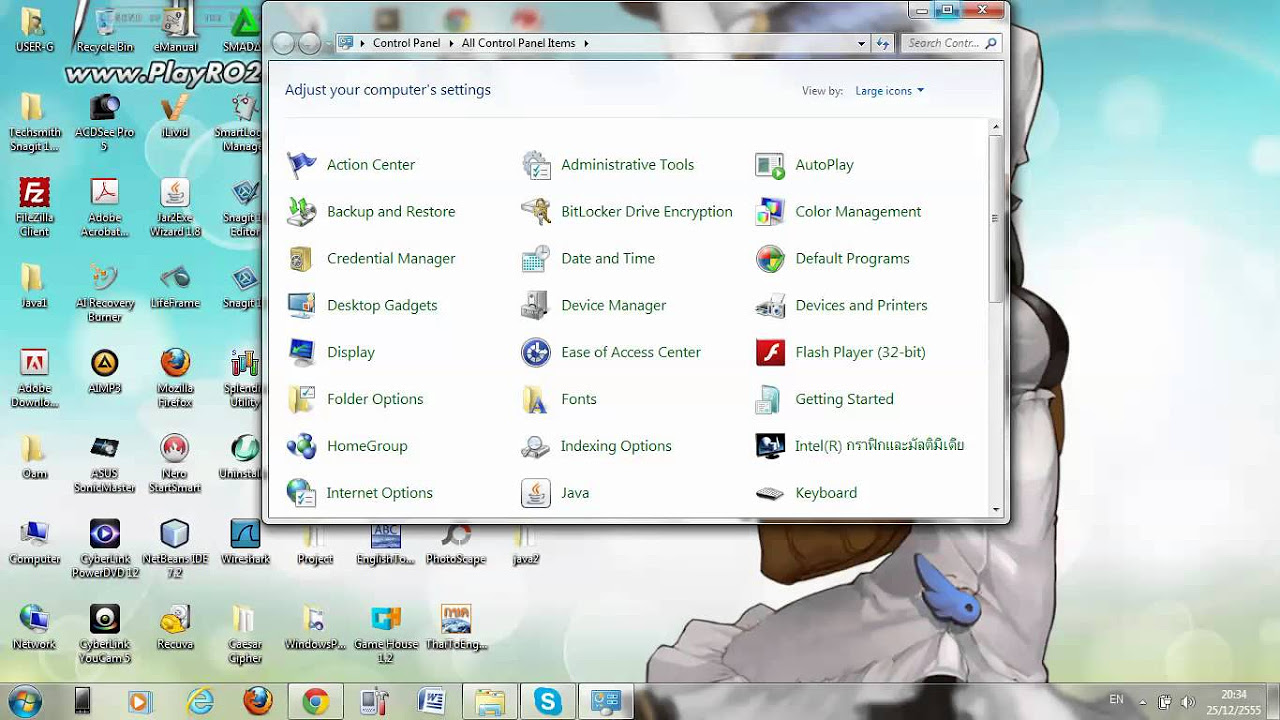This screenshot has width=1280, height=720.
Task: Open Color Management icon
Action: click(770, 212)
